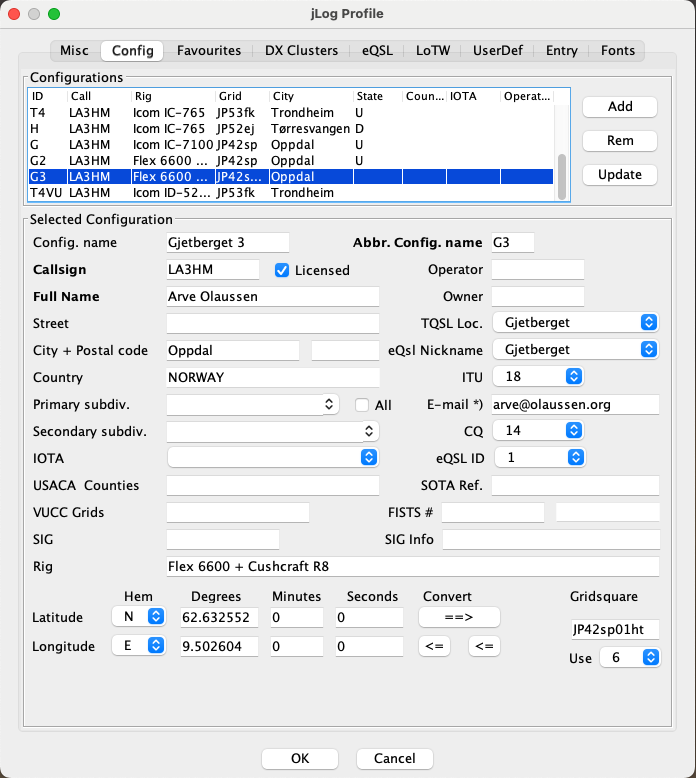Click the Callsign input field
The width and height of the screenshot is (696, 778).
(213, 270)
